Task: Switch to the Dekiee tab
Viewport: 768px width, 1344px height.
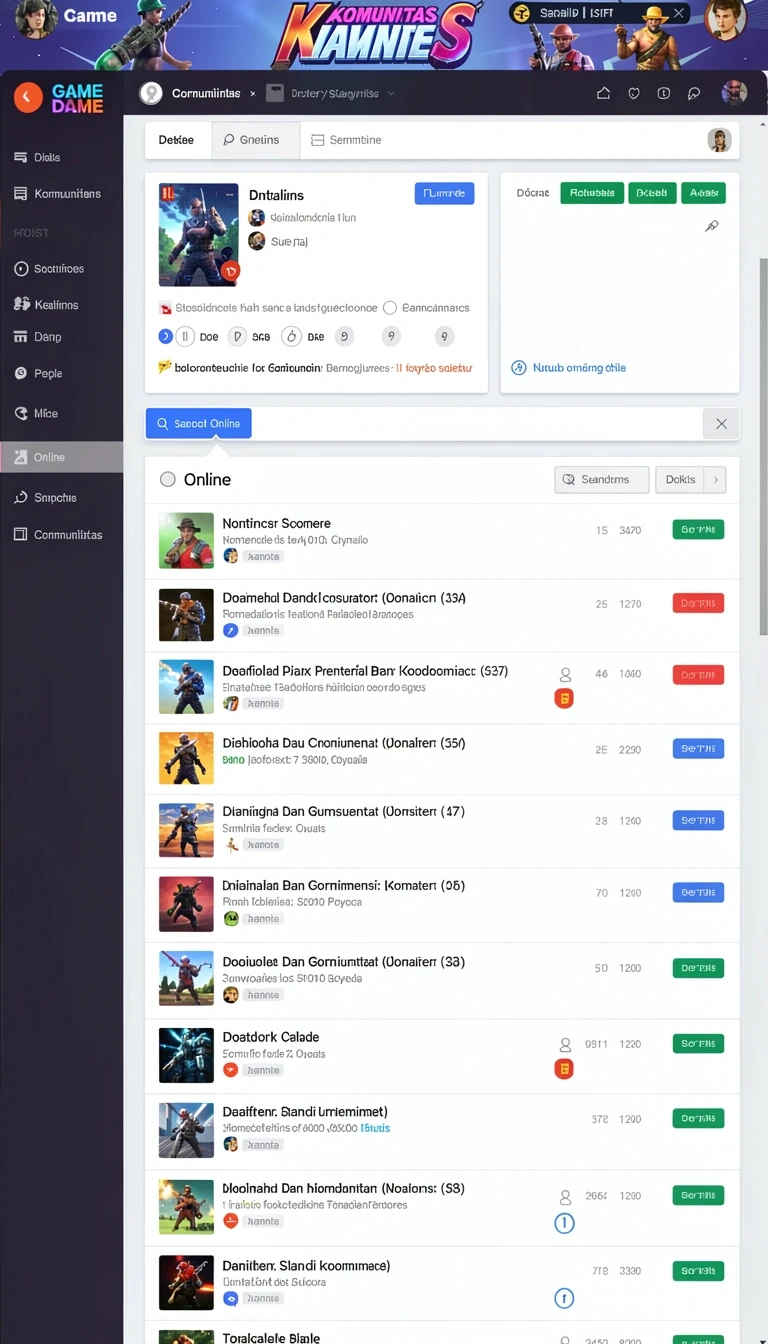Action: pos(177,140)
